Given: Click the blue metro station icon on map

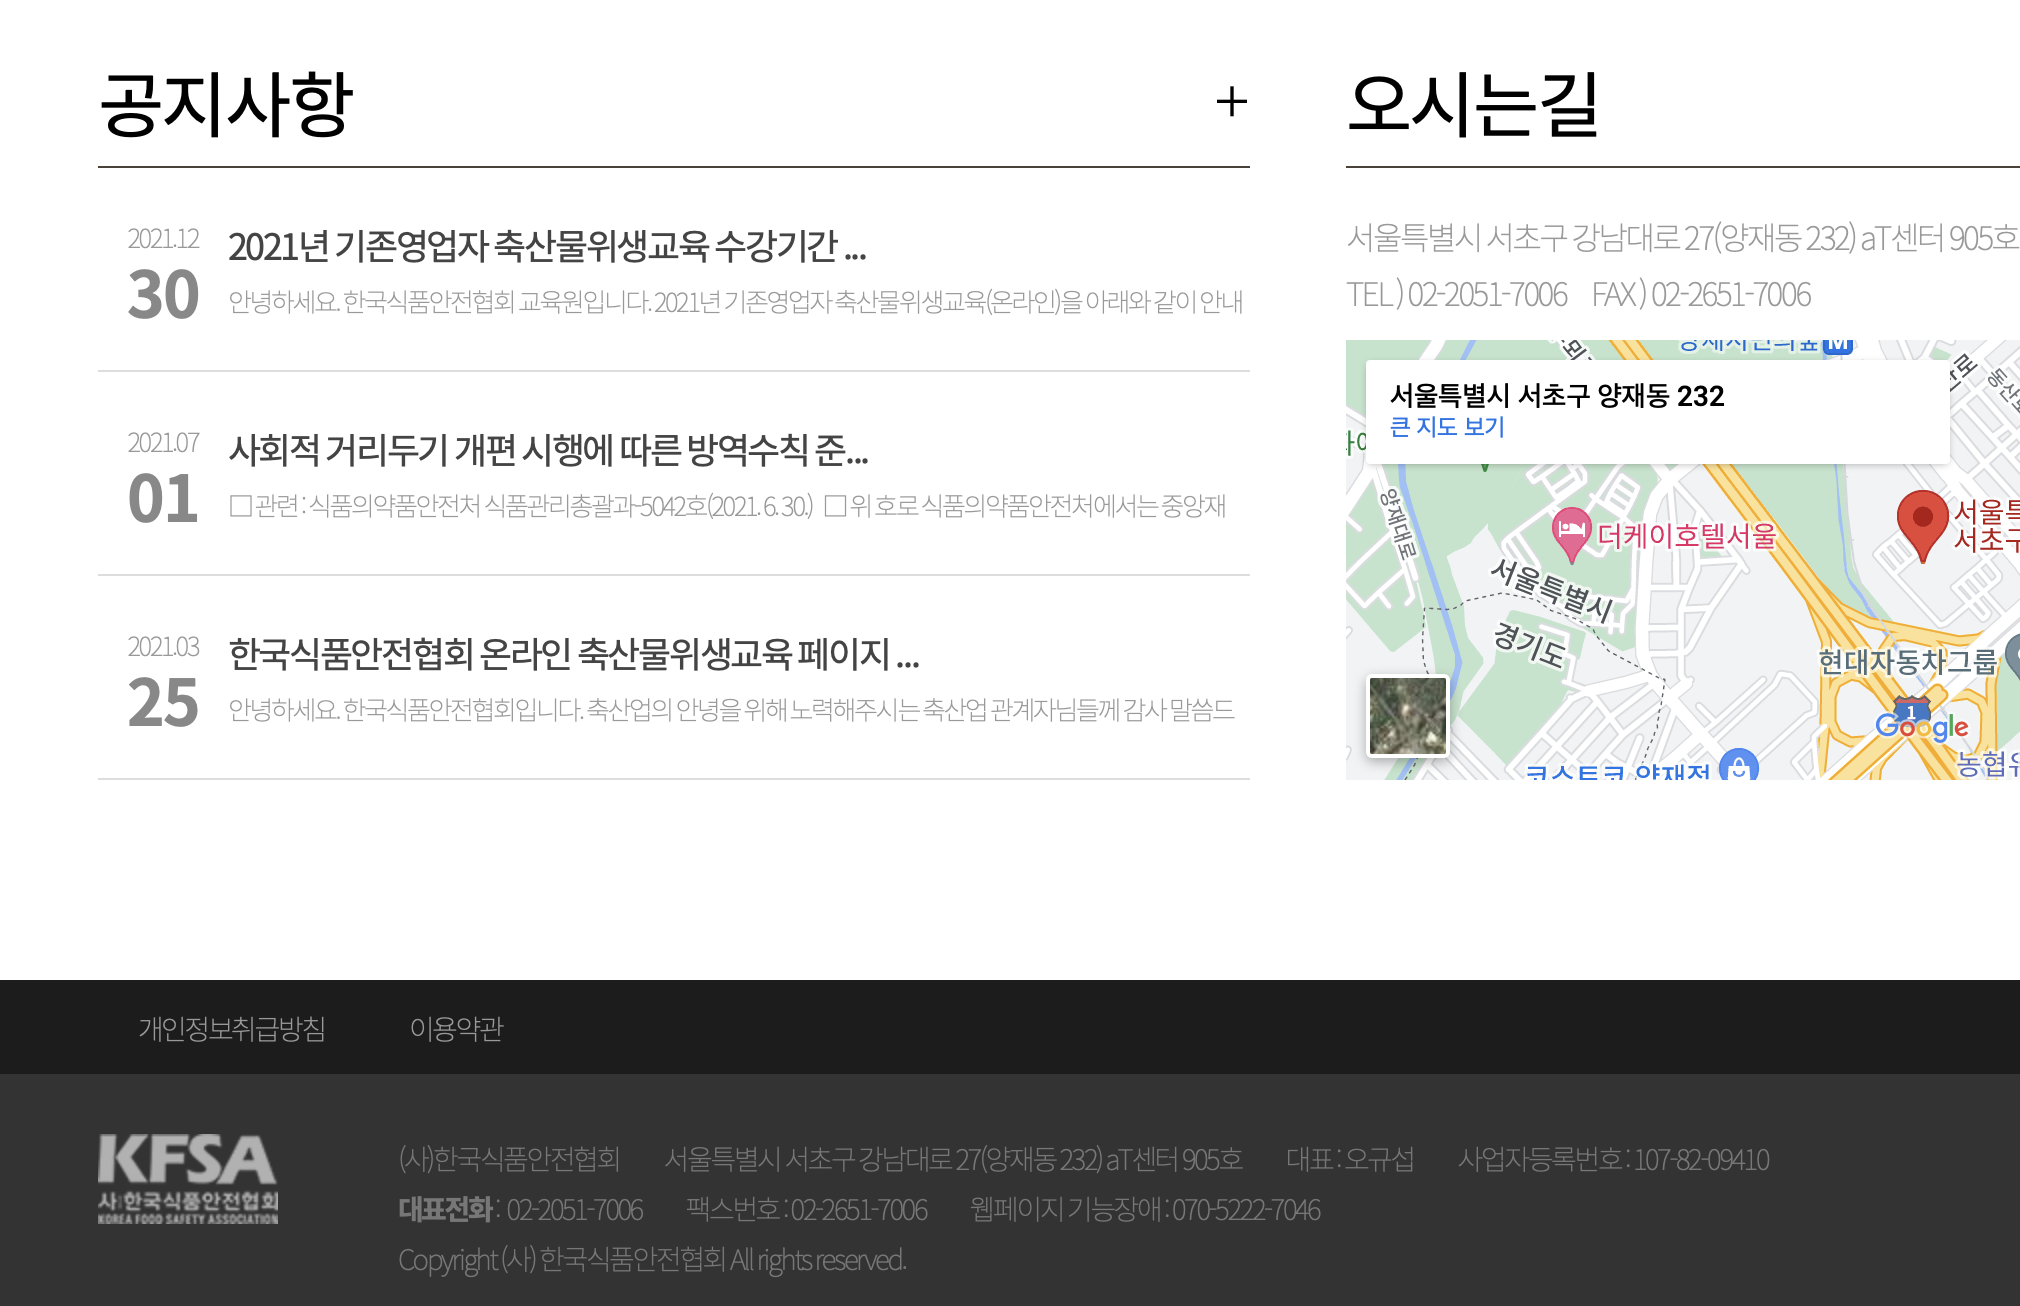Looking at the screenshot, I should [x=1837, y=346].
